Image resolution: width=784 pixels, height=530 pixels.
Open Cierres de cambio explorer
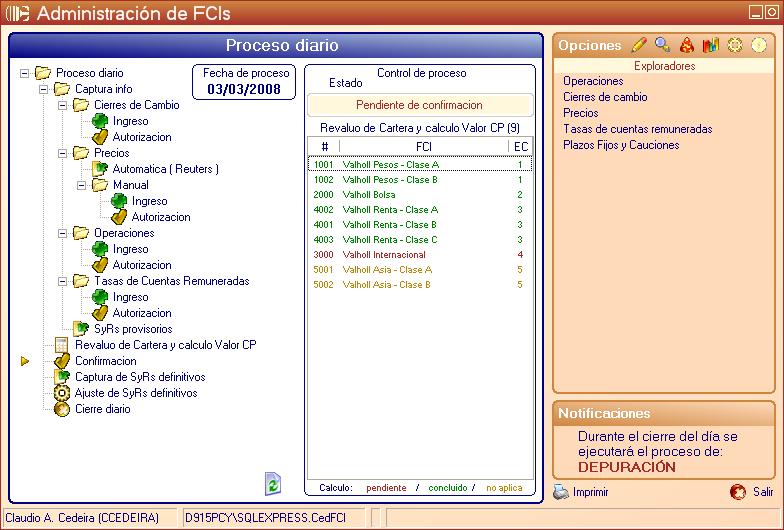(x=605, y=97)
